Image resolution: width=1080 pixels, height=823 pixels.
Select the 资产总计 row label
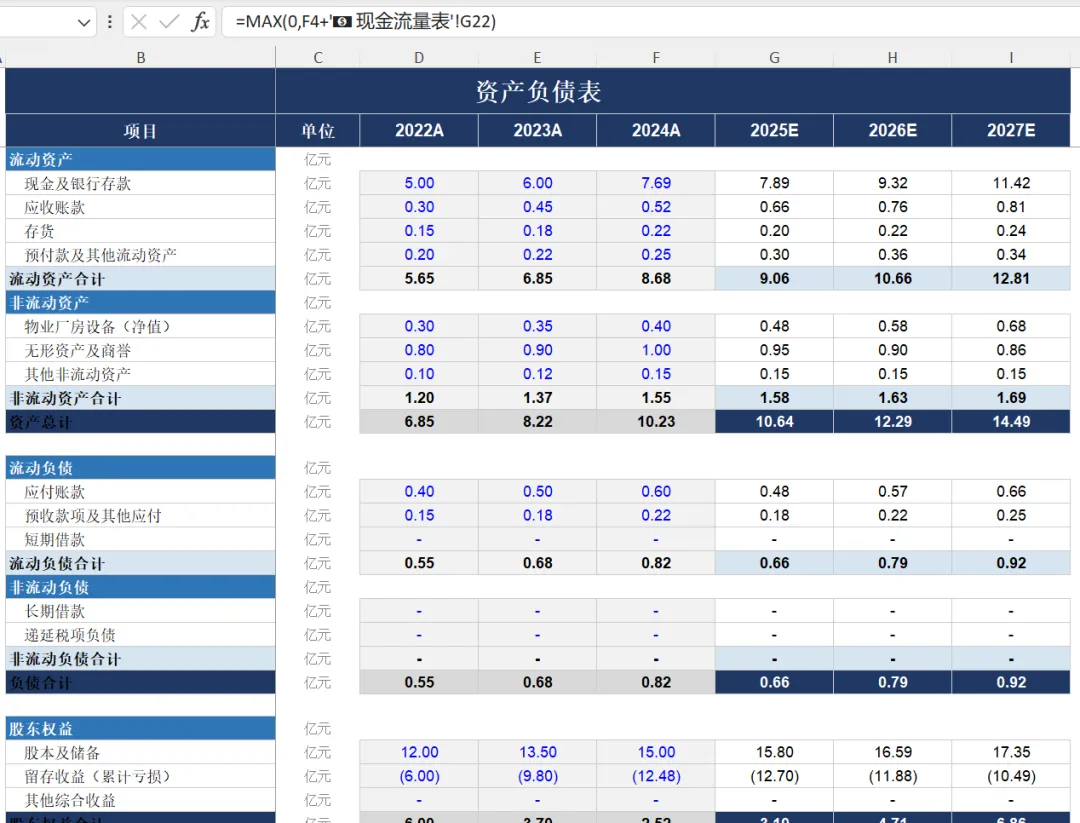point(141,422)
